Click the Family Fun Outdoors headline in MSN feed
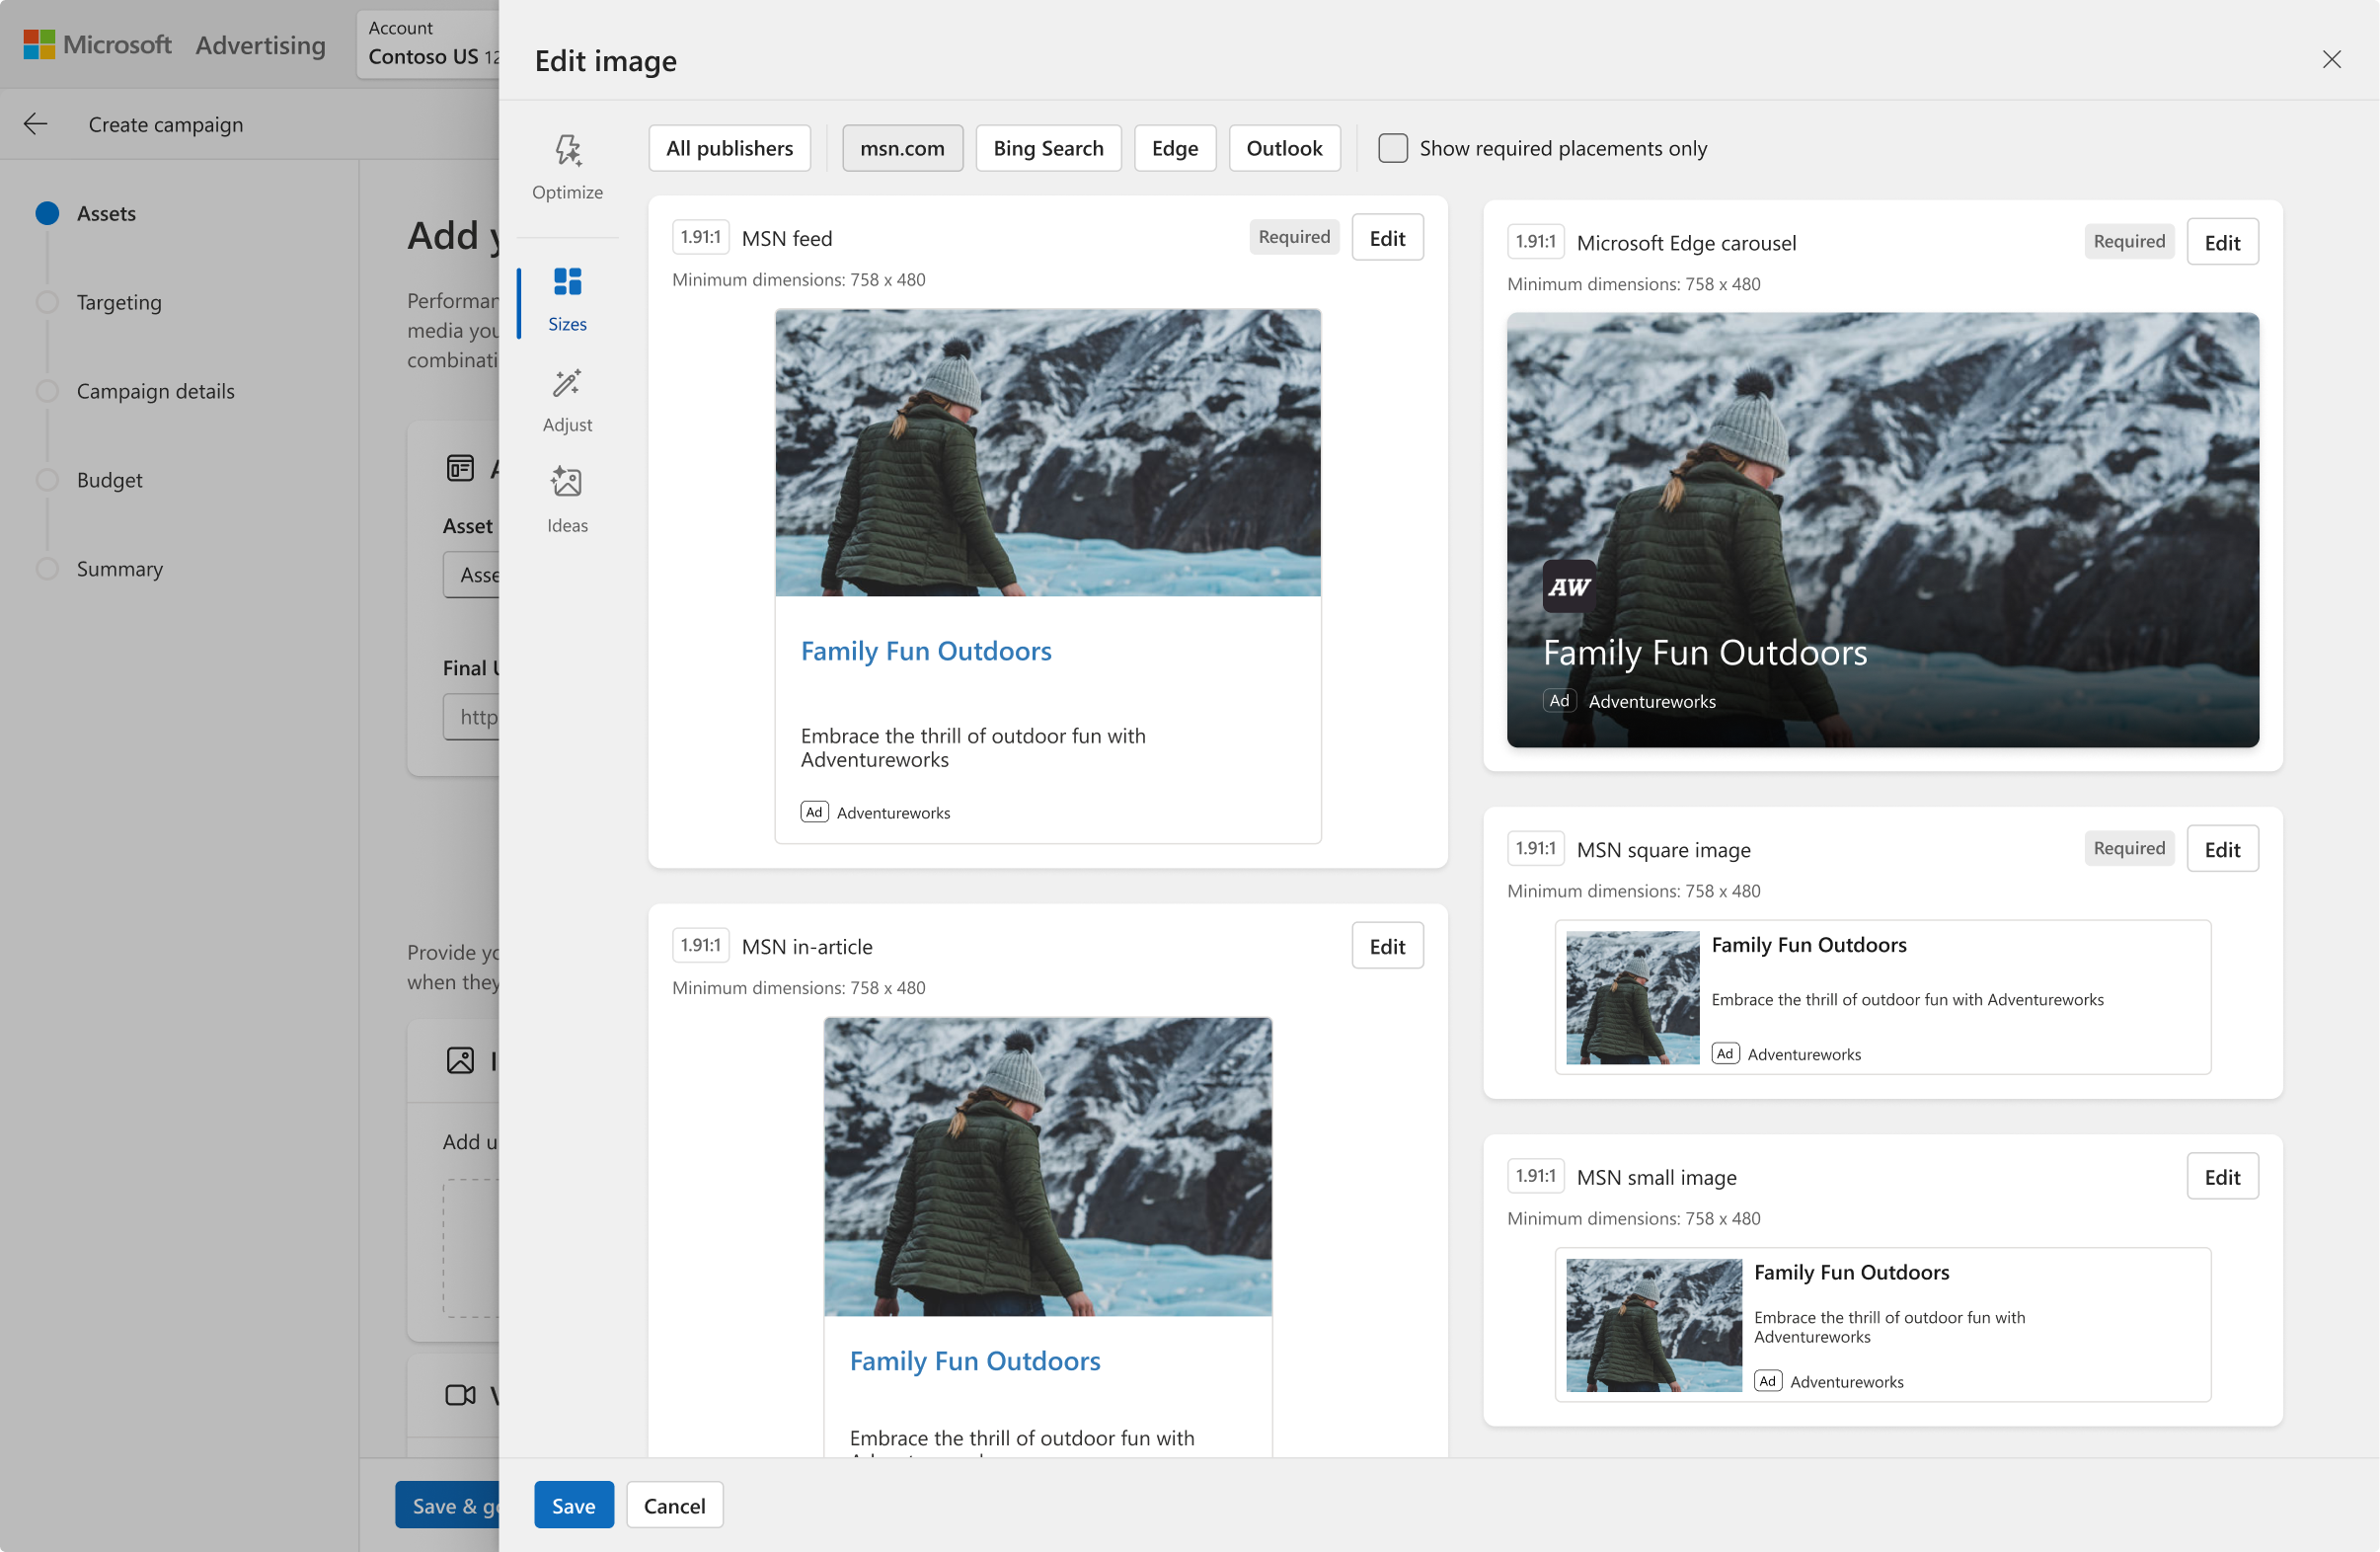This screenshot has height=1552, width=2380. tap(926, 651)
